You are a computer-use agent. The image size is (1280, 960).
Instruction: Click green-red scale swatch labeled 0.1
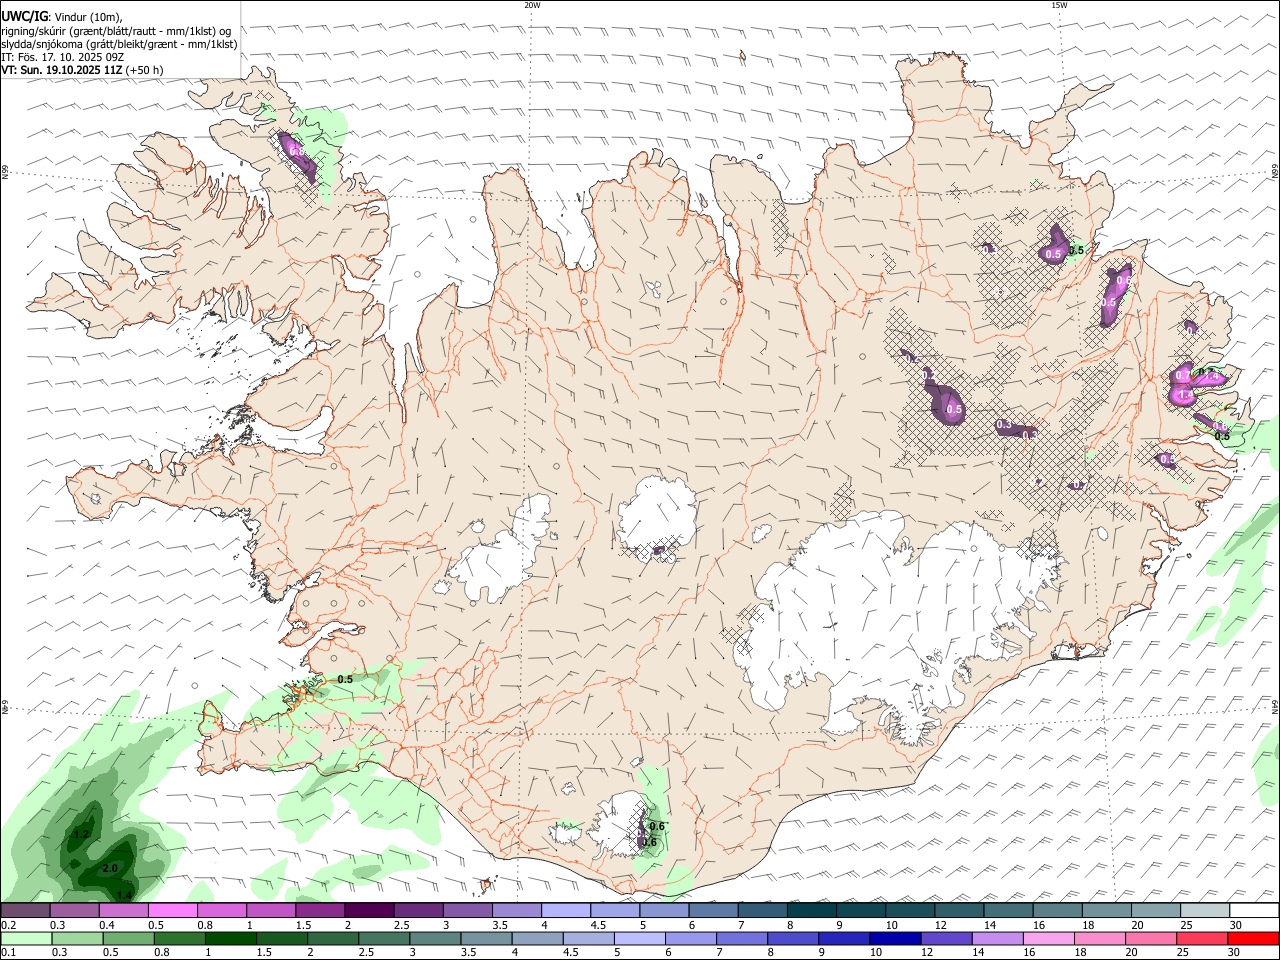tap(26, 939)
